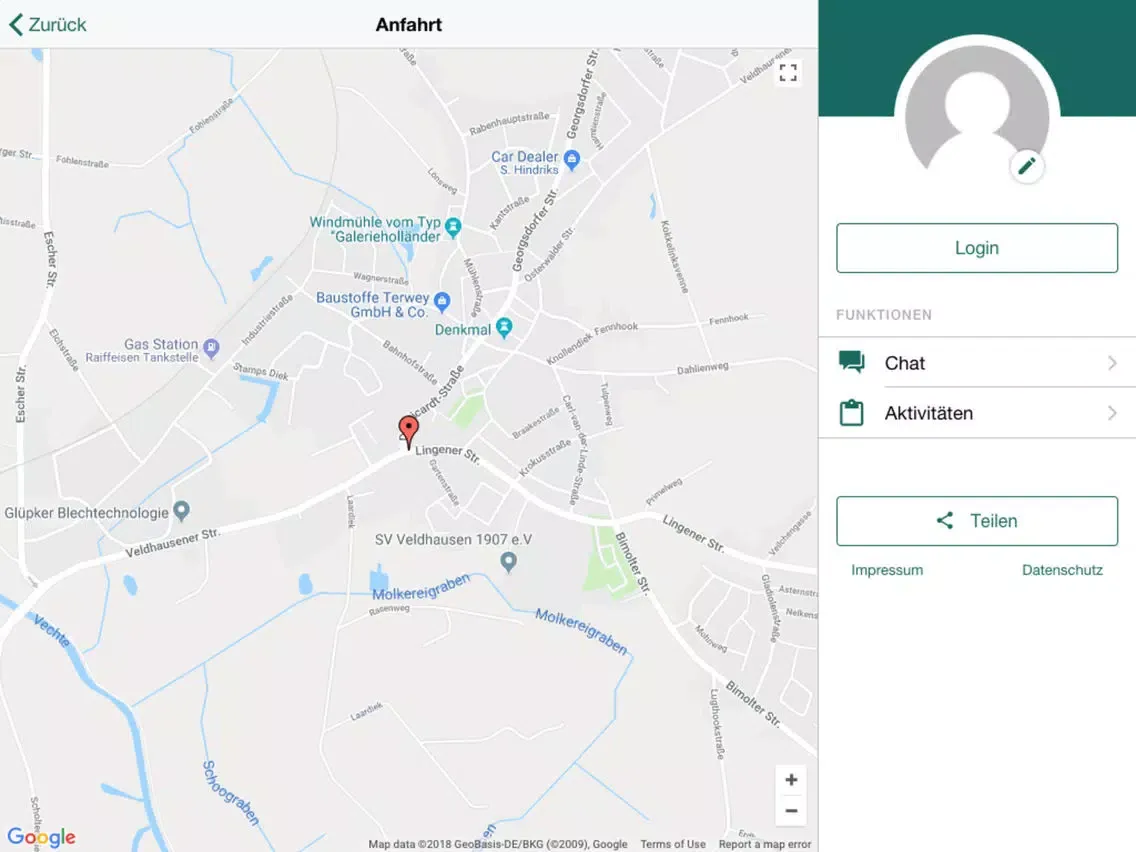Viewport: 1136px width, 852px height.
Task: Open the Datenschutz link
Action: [x=1062, y=570]
